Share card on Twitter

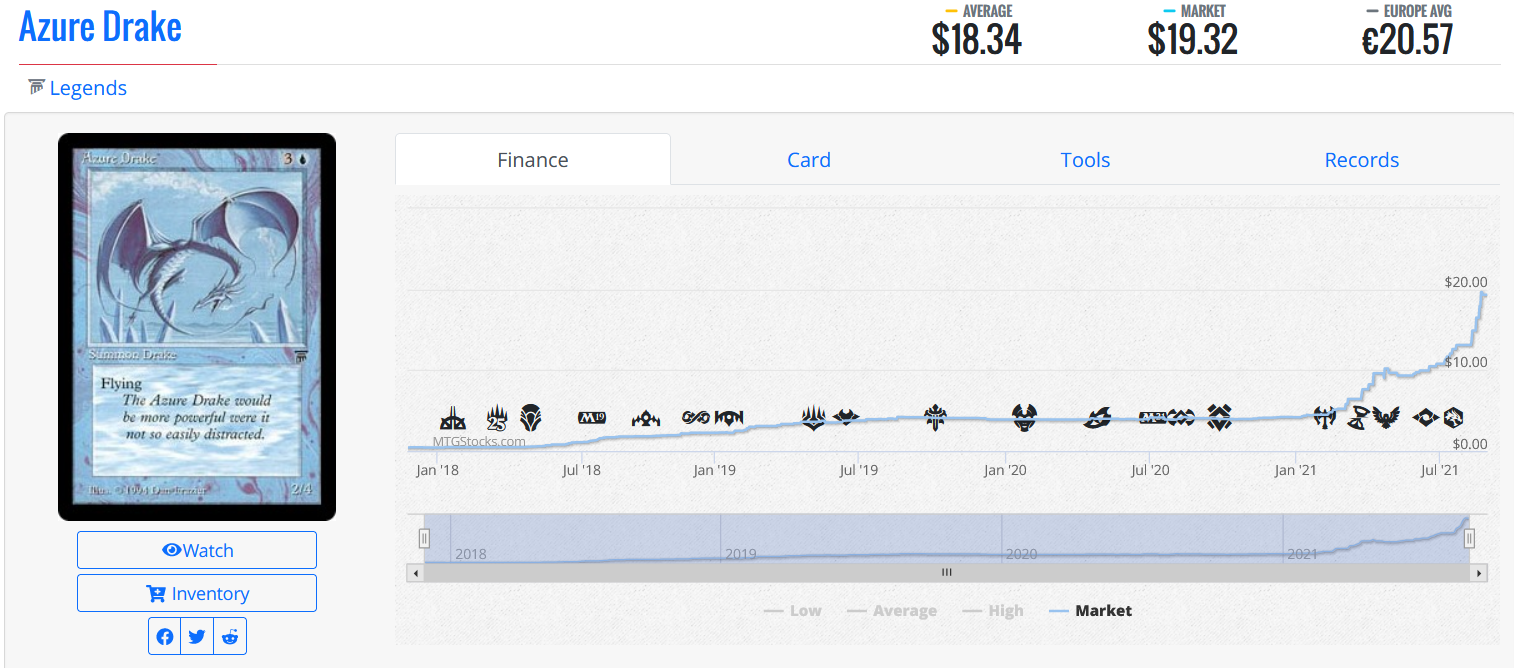197,637
